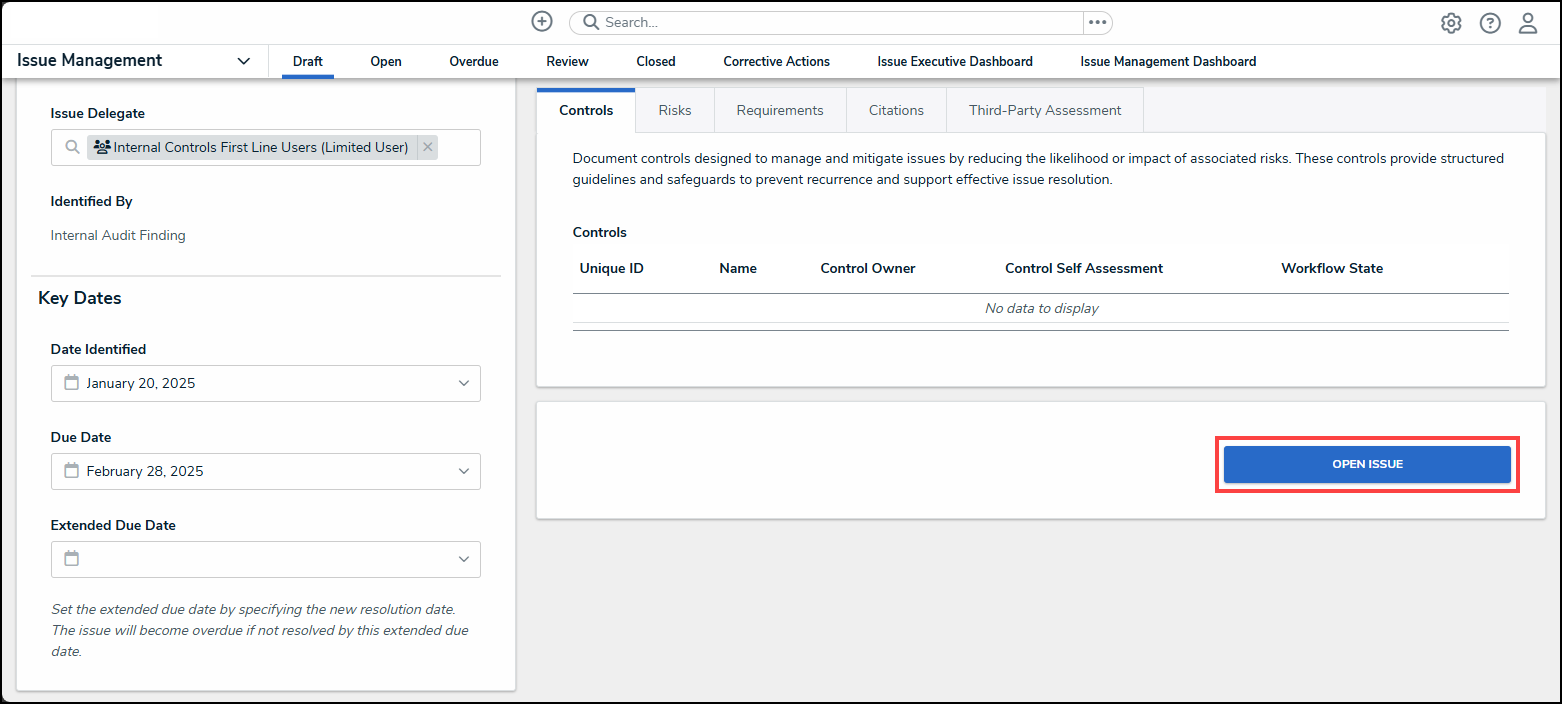Open the help question mark icon
Viewport: 1562px width, 704px height.
coord(1489,23)
